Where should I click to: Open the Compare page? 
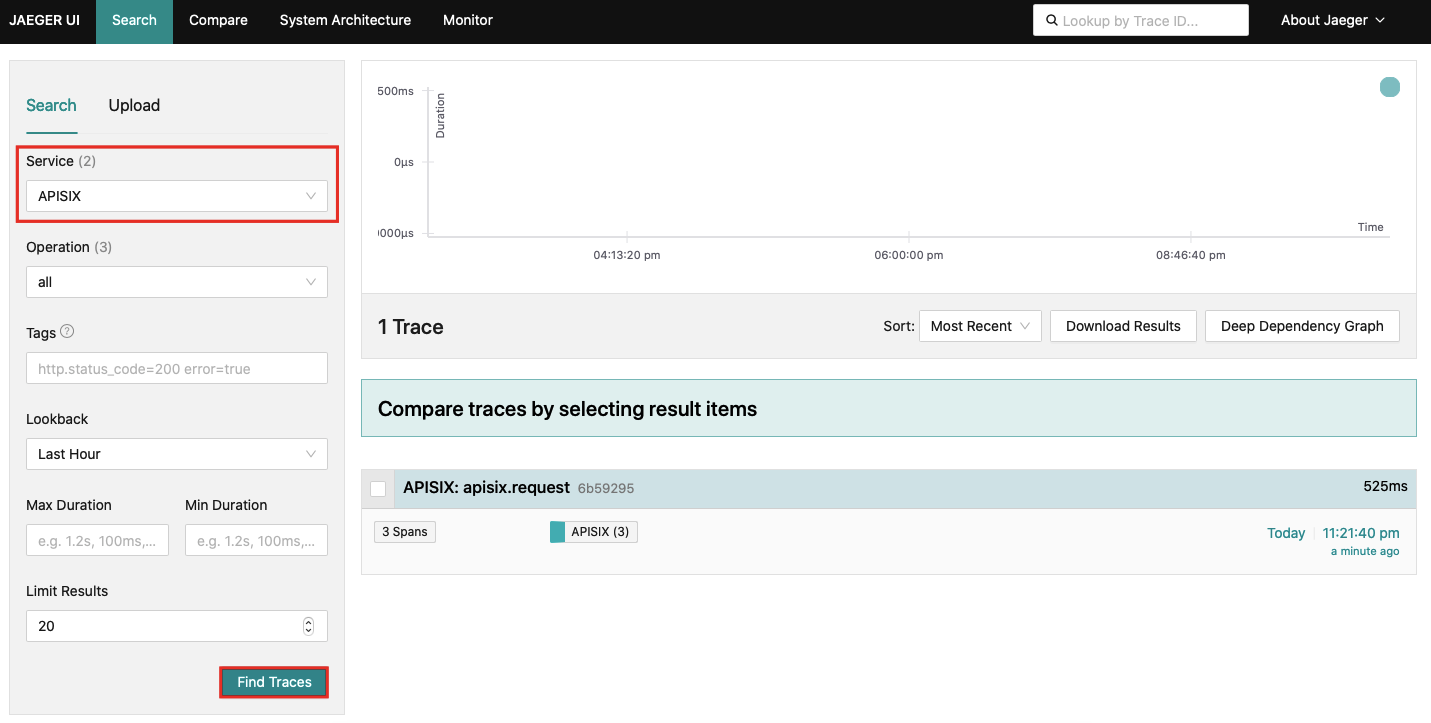pos(218,21)
